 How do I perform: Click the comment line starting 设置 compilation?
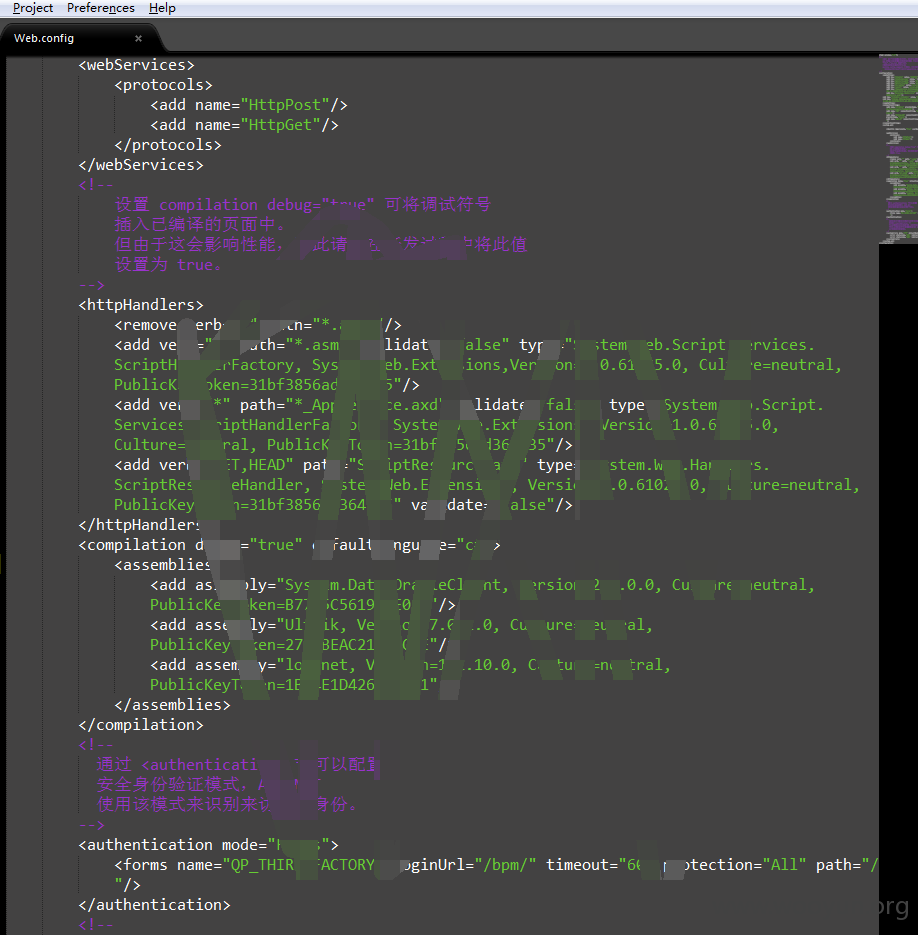point(302,205)
